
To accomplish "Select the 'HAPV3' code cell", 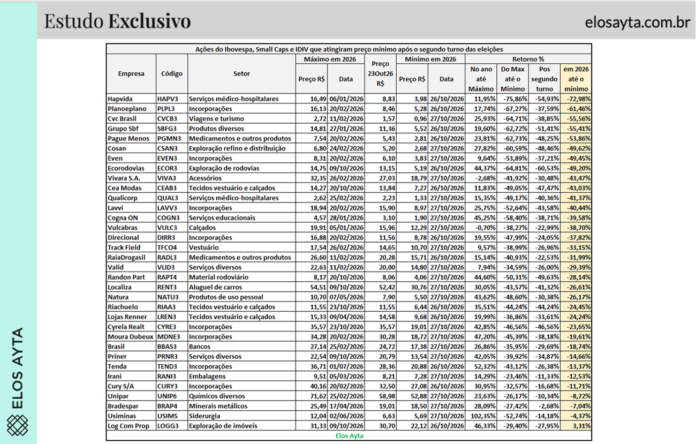I will (x=172, y=99).
